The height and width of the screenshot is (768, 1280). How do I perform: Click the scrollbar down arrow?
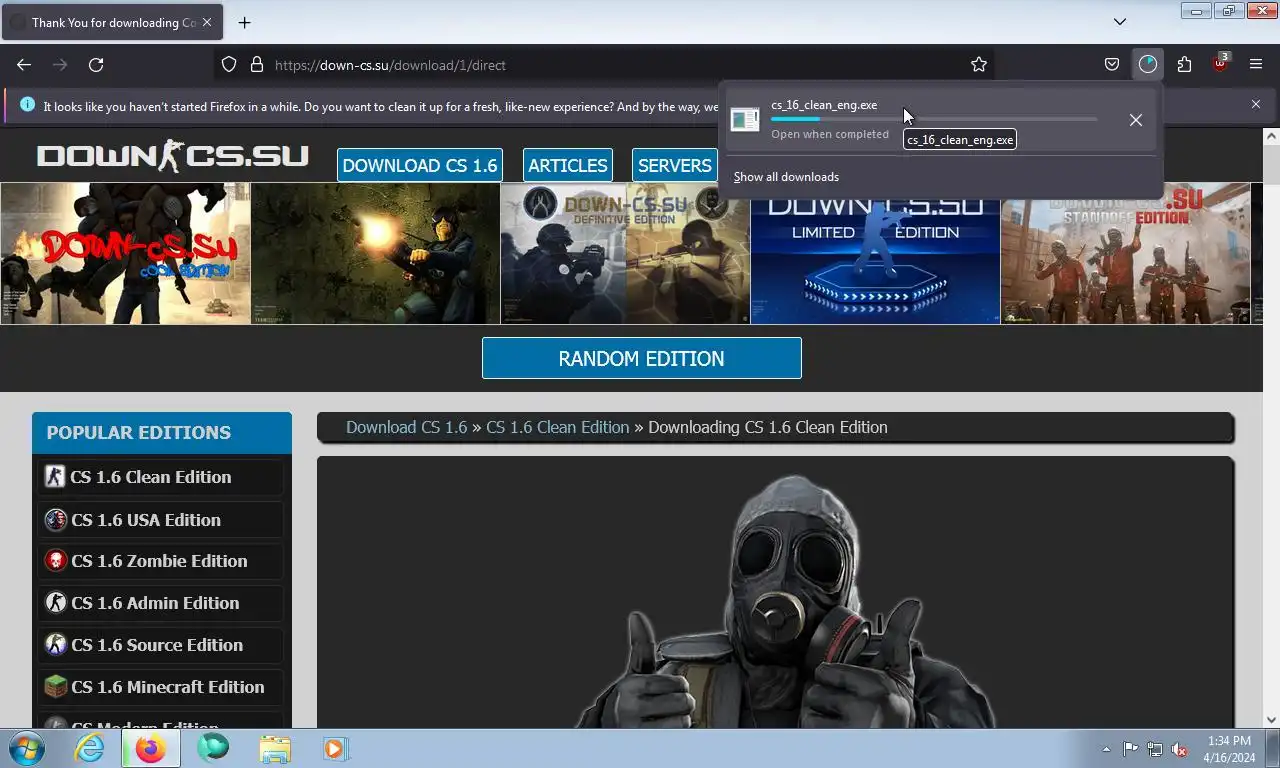coord(1271,719)
